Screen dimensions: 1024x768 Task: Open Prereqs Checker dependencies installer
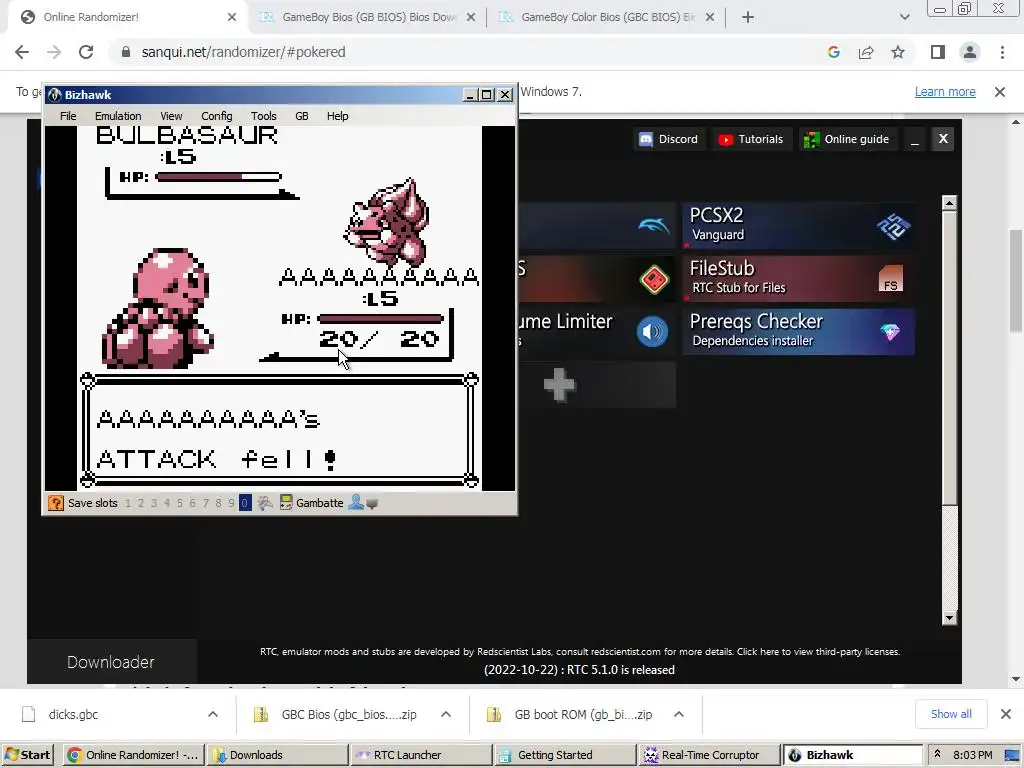[x=798, y=332]
